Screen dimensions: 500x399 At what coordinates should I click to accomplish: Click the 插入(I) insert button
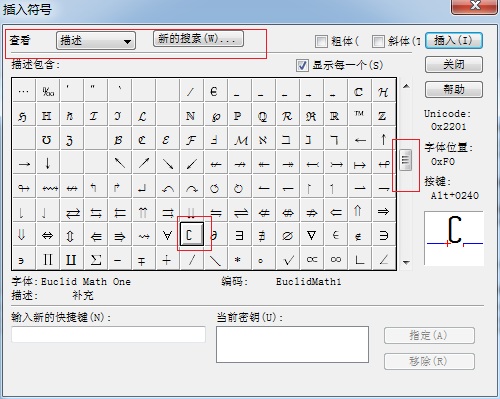pos(454,40)
